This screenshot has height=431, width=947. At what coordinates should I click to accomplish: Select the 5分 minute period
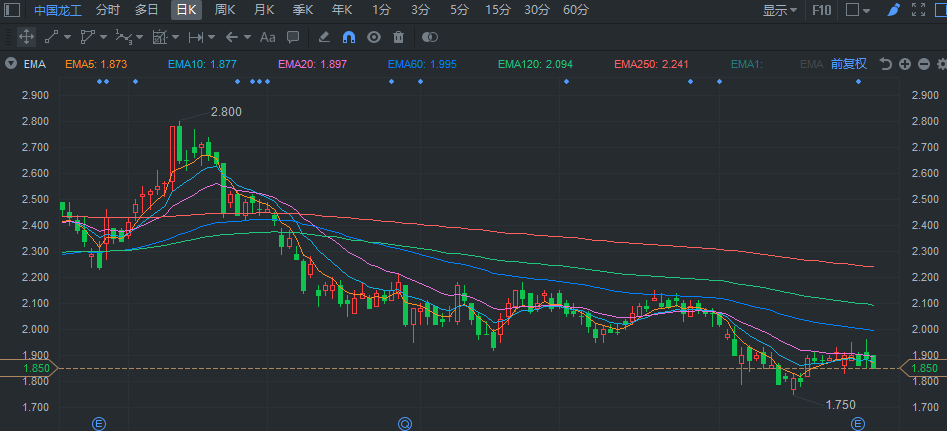pos(459,10)
